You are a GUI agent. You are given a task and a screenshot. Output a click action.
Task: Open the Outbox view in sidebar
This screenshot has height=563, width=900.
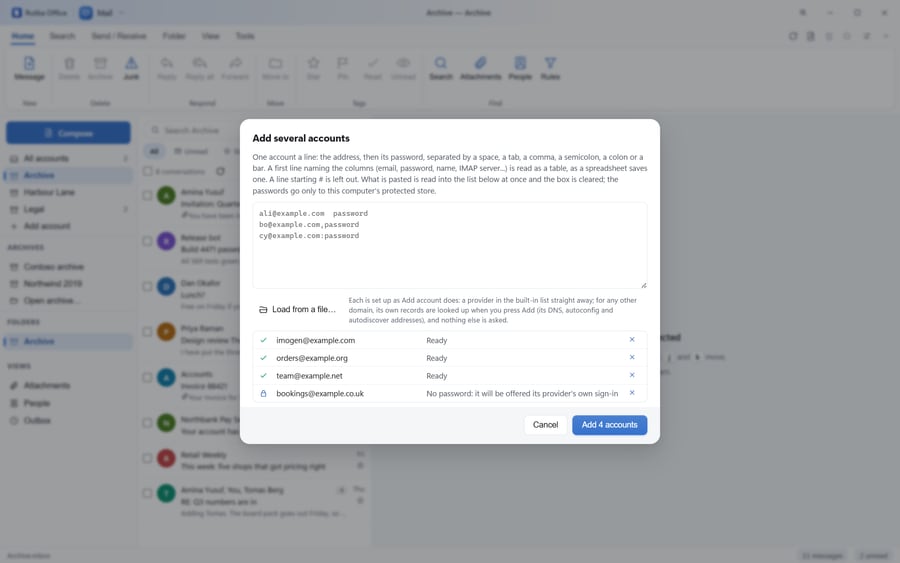point(68,421)
